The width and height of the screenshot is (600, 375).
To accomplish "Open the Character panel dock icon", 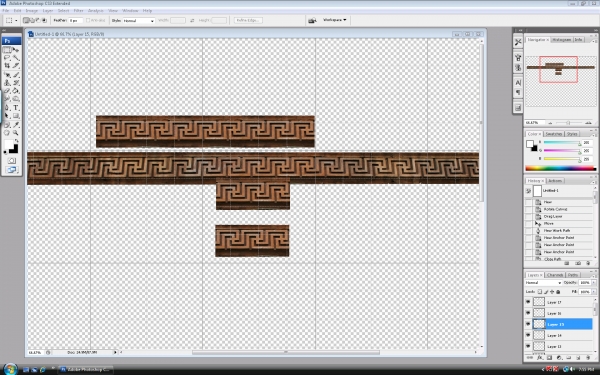I will pos(518,82).
